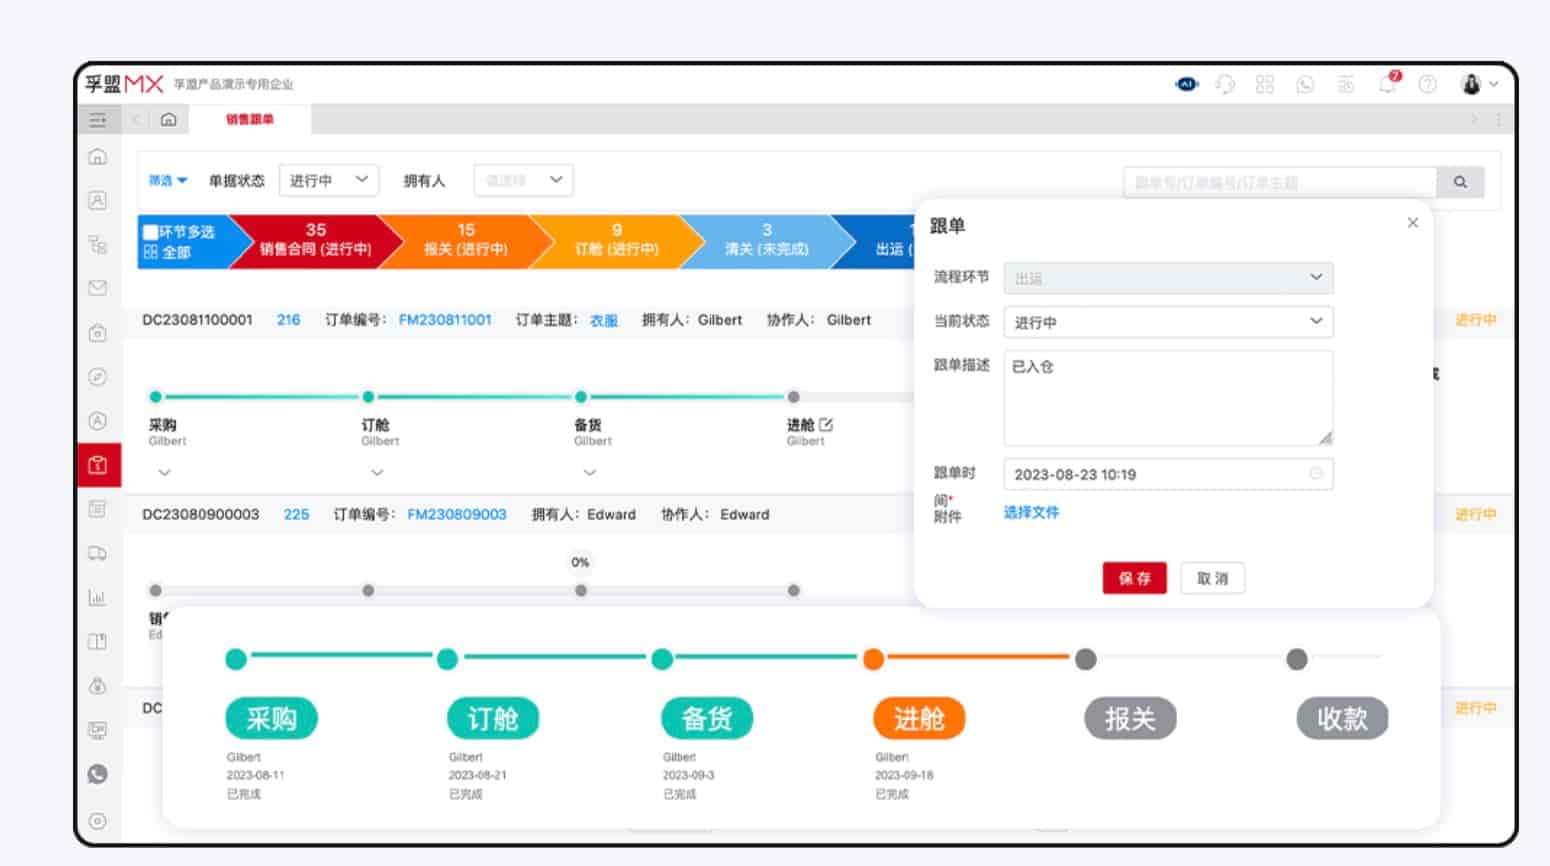Open the bar chart reports icon in sidebar
The image size is (1550, 866).
98,598
